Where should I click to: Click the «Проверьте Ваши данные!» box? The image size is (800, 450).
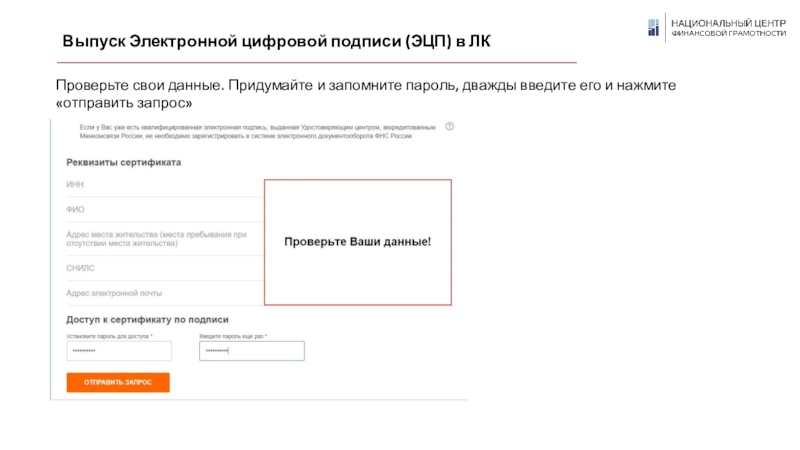coord(357,242)
